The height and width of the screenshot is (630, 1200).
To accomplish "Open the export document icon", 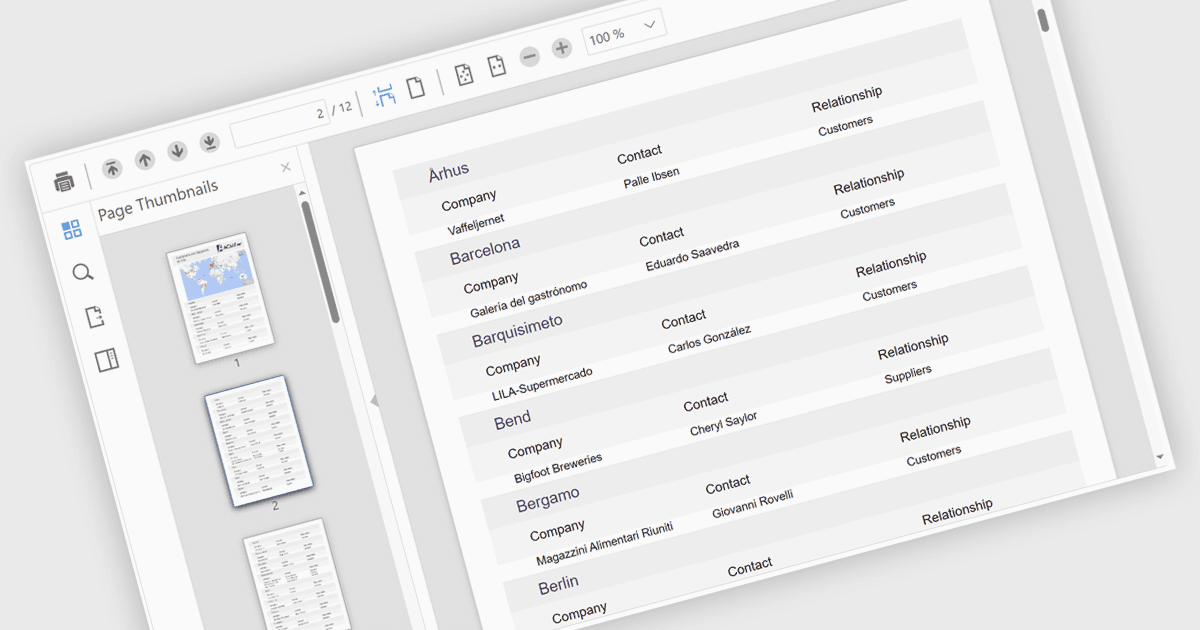I will pyautogui.click(x=95, y=317).
